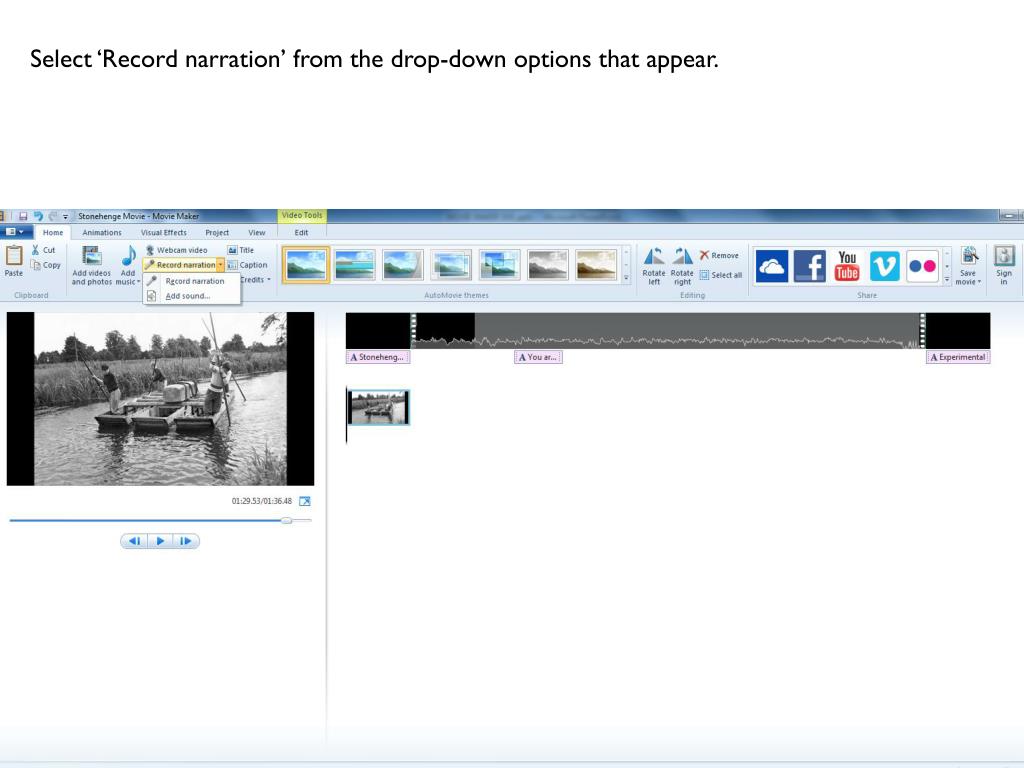Viewport: 1024px width, 768px height.
Task: Redo from quick access toolbar
Action: click(53, 216)
